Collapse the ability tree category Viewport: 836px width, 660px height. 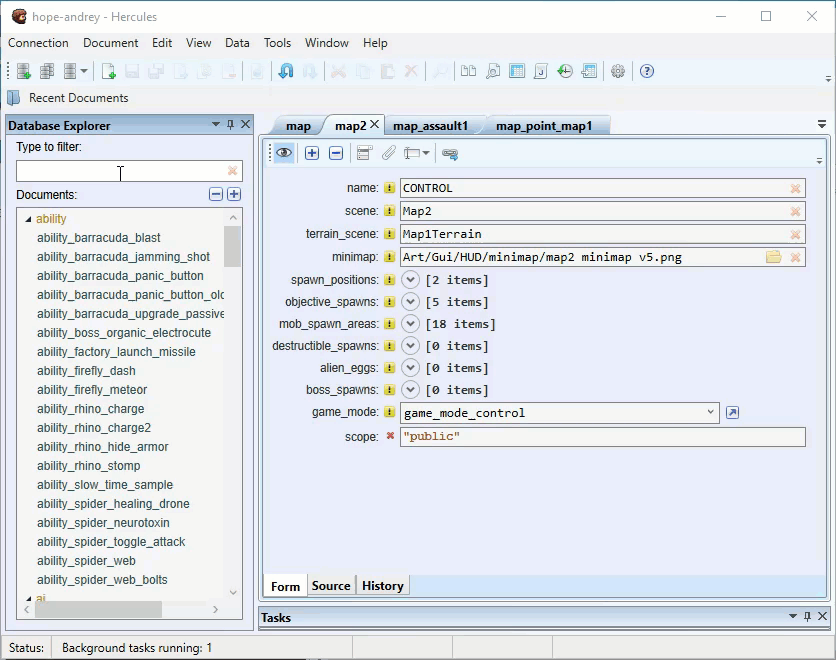28,219
